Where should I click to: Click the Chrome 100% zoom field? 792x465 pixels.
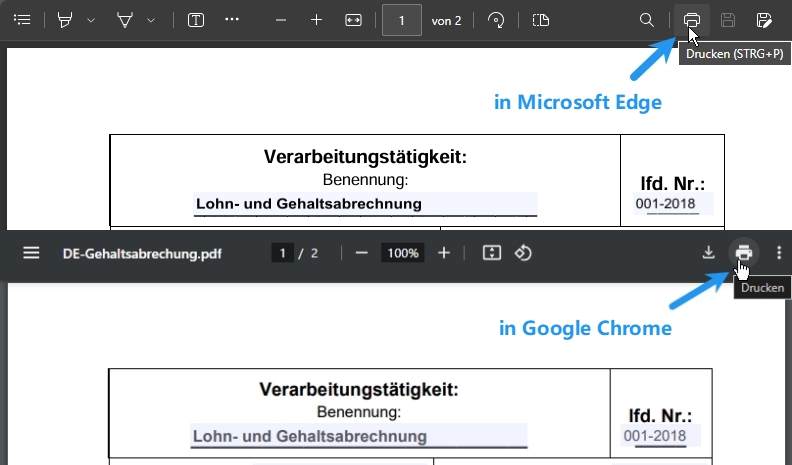pyautogui.click(x=403, y=253)
